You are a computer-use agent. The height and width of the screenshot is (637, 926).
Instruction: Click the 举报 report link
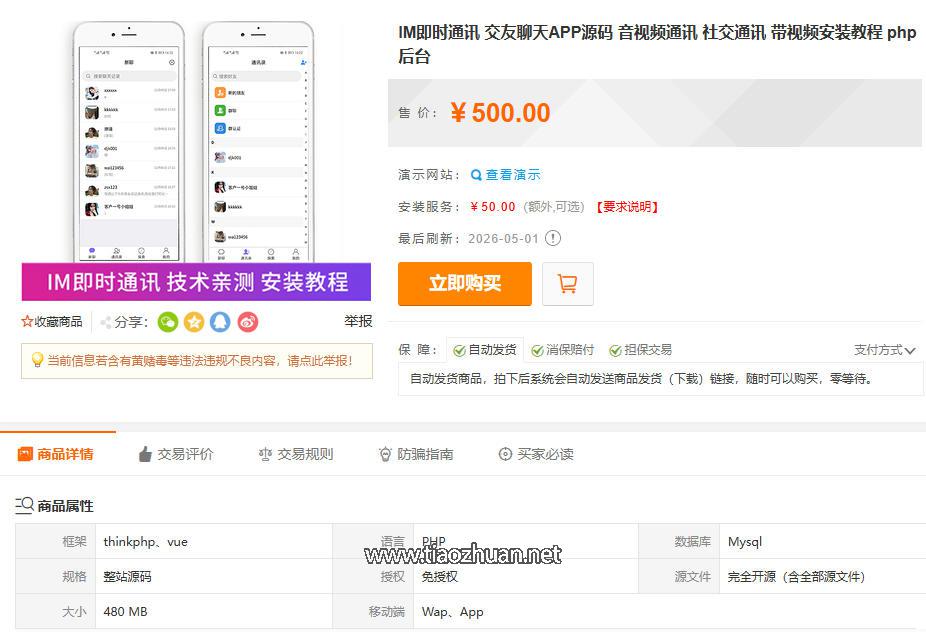[358, 321]
